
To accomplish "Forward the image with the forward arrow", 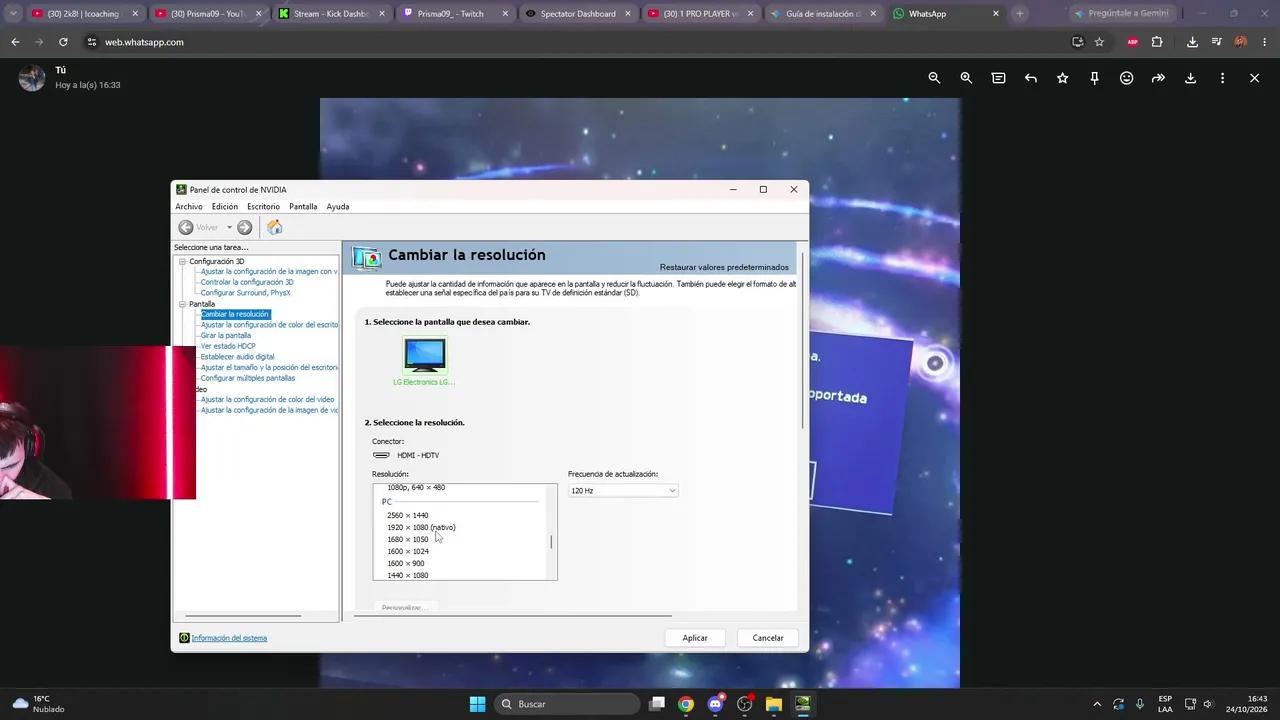I will (x=1158, y=78).
